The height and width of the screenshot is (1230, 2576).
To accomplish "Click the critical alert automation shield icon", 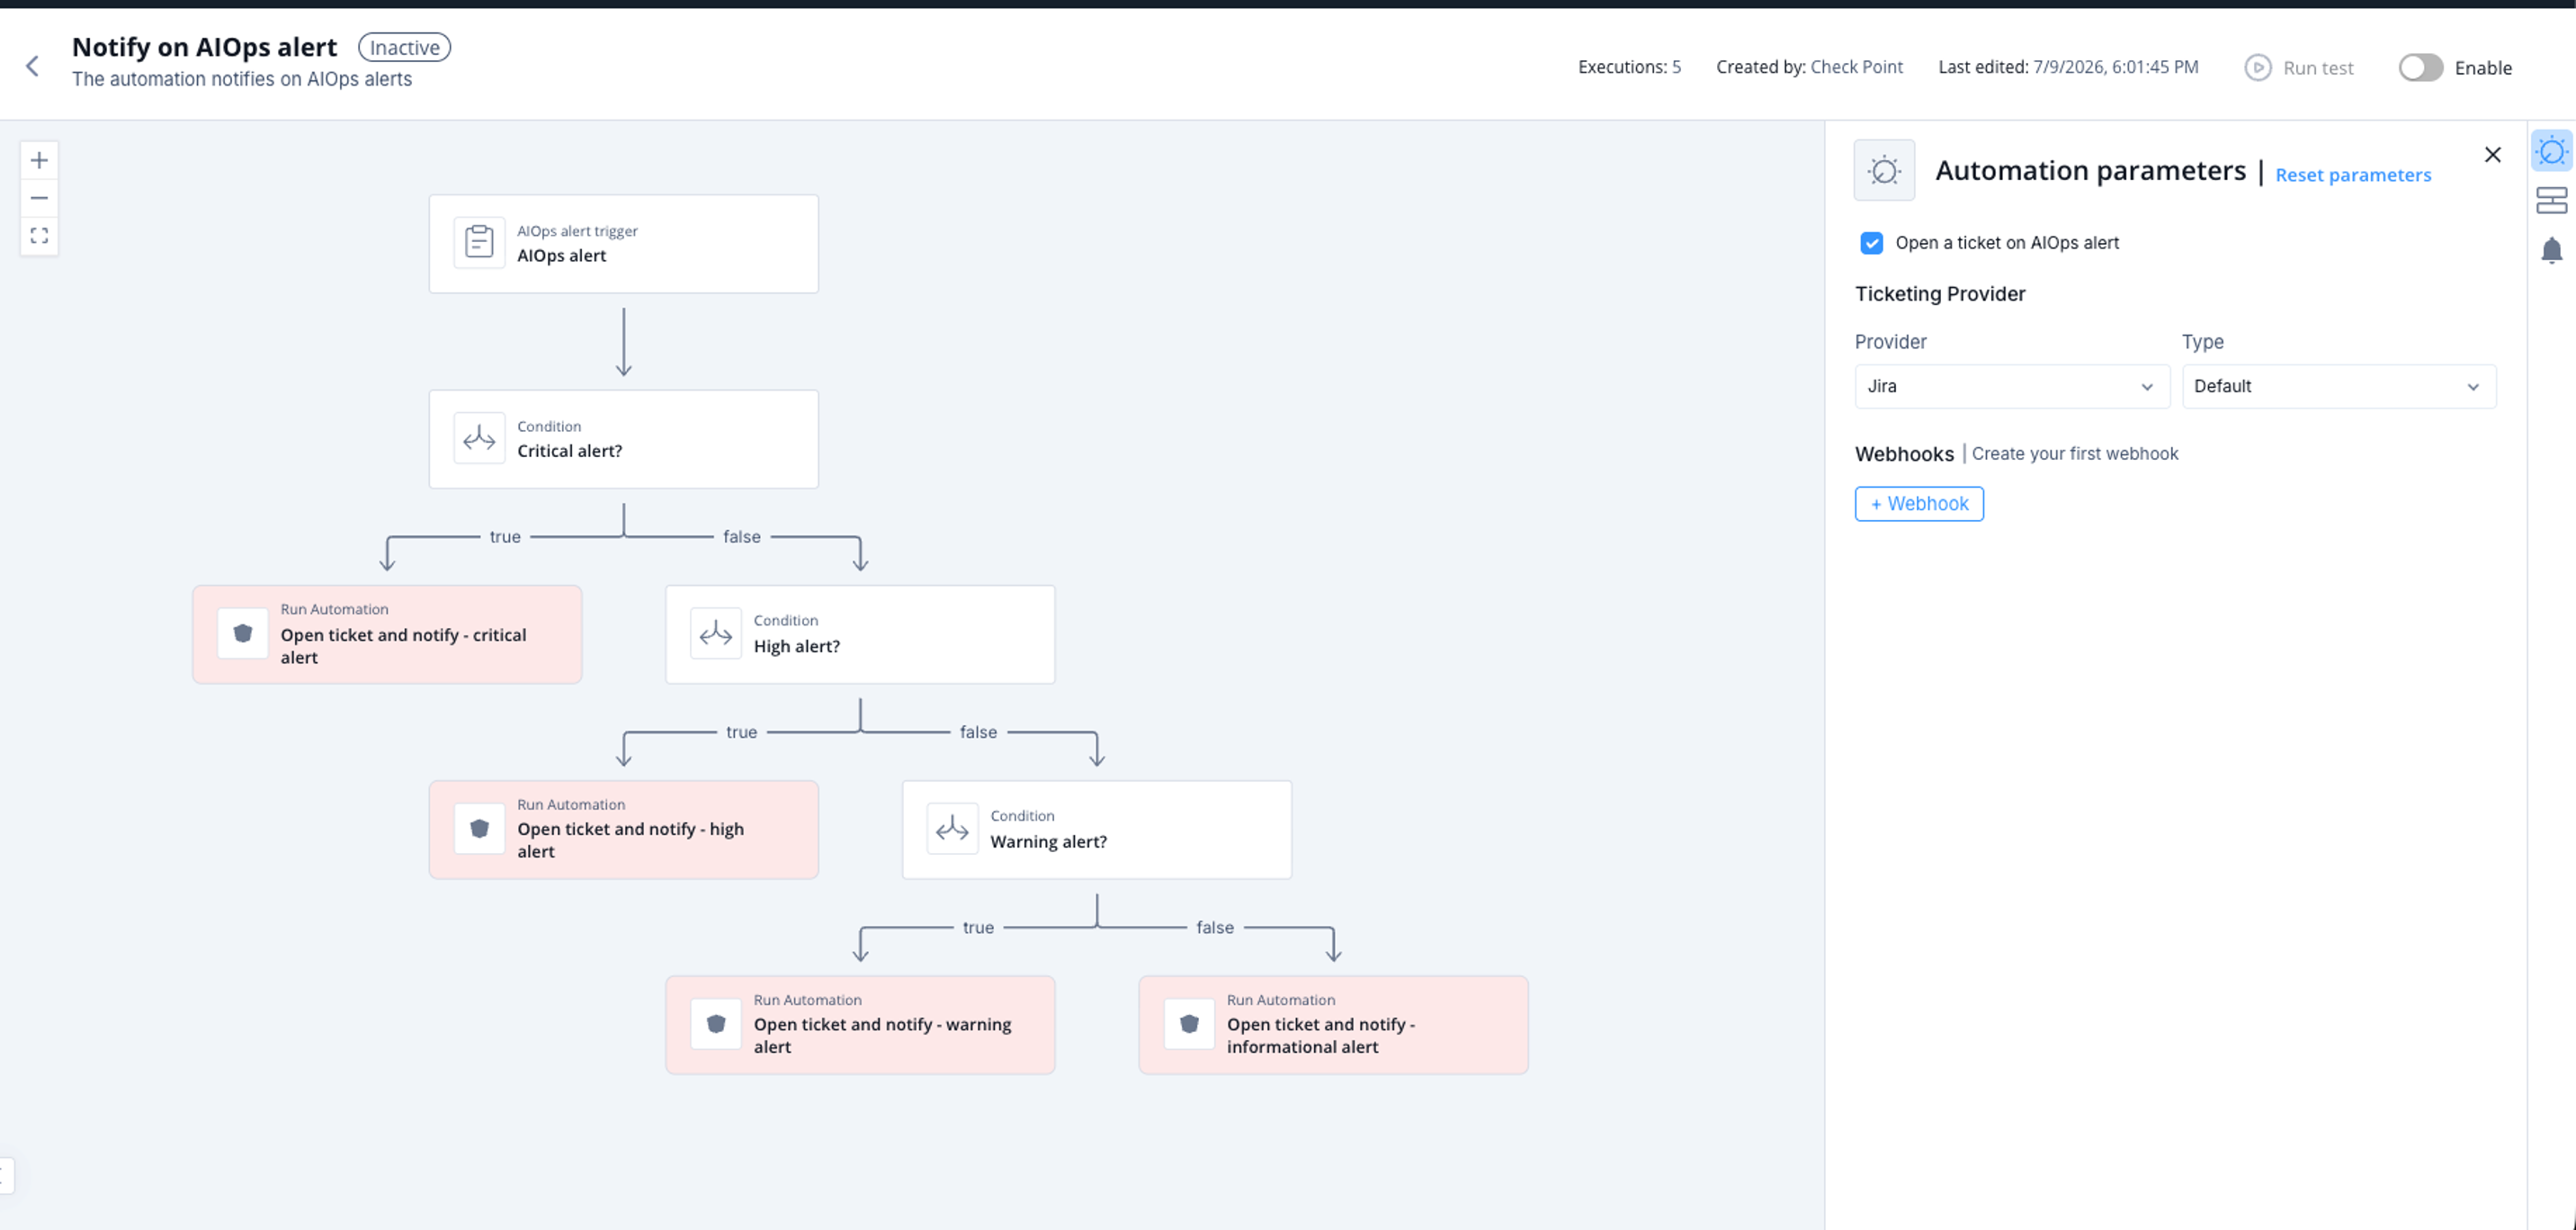I will pos(242,633).
